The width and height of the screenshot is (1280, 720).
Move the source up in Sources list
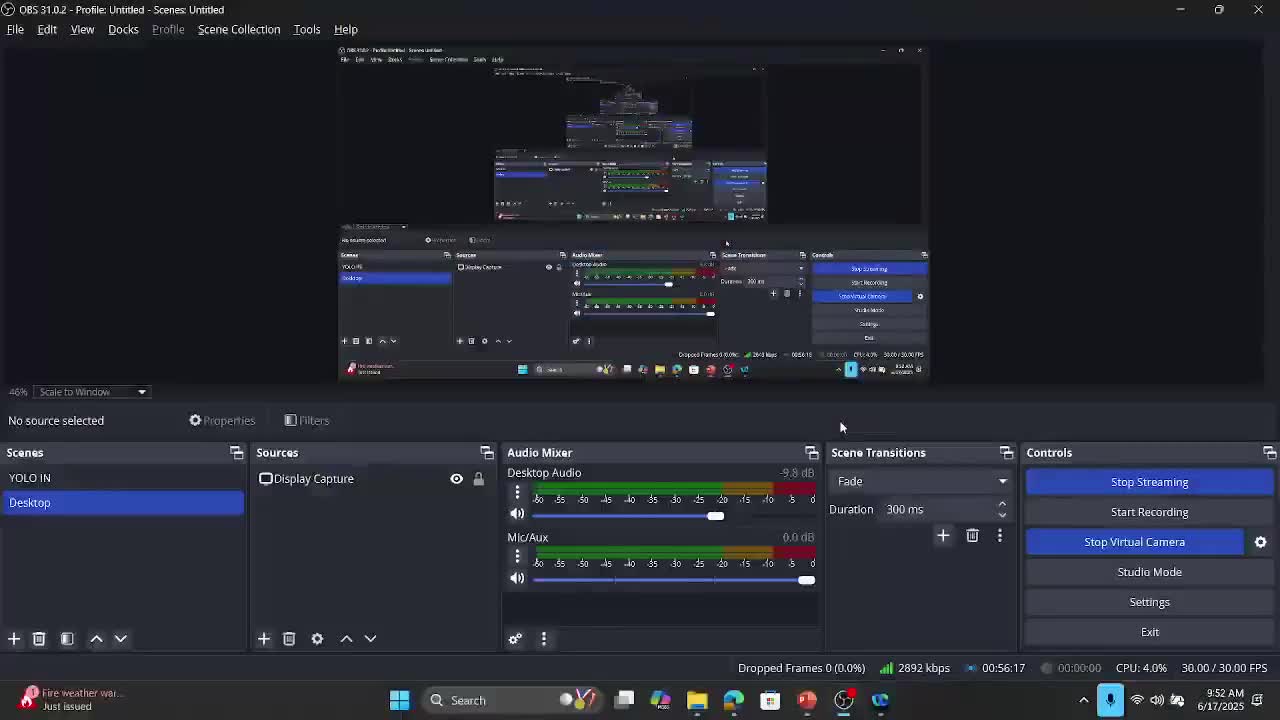tap(346, 639)
